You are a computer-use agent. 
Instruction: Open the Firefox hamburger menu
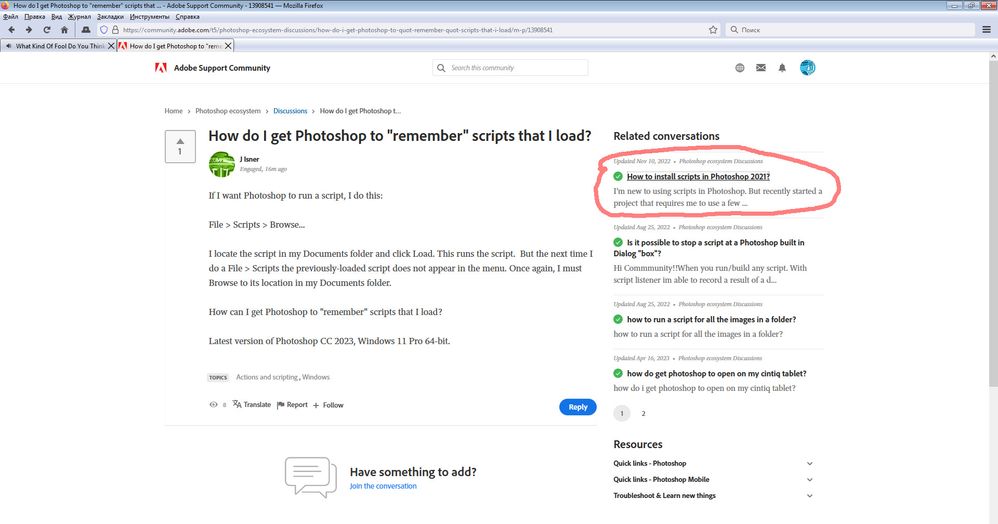pos(986,30)
